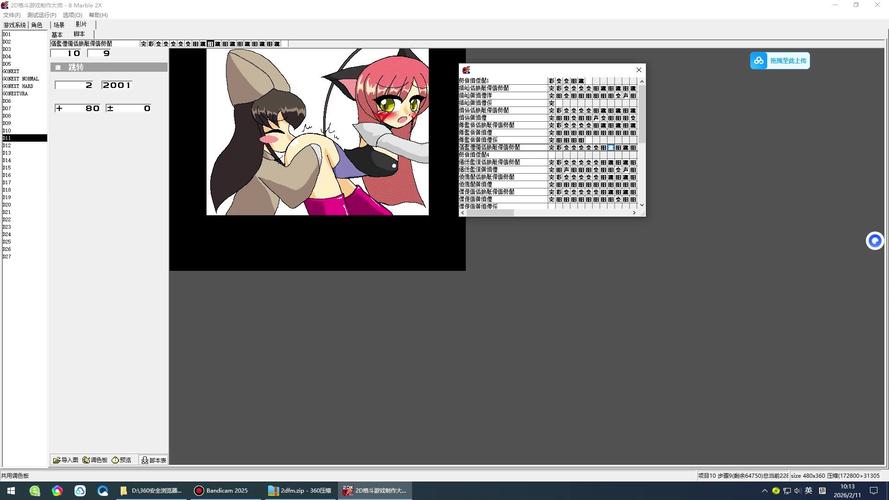Click the input field showing 2001
The image size is (889, 500).
(117, 84)
